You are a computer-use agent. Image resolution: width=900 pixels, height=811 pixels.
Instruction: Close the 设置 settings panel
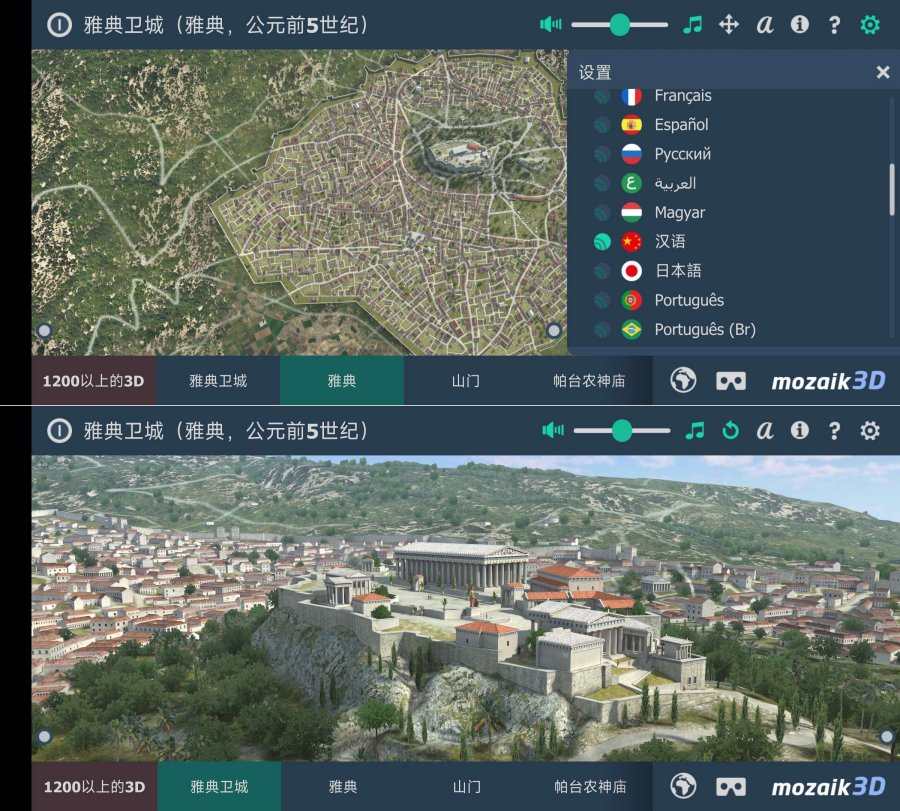(883, 72)
